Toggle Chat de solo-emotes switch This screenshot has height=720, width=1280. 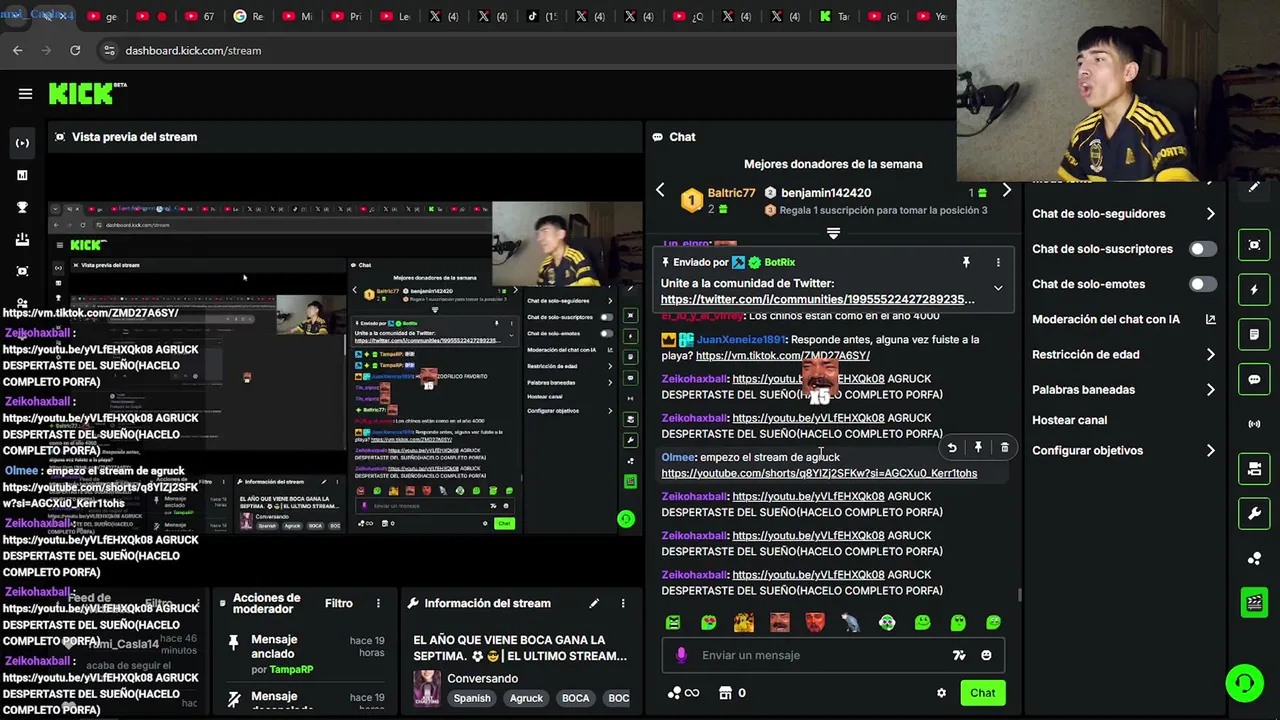point(1203,284)
